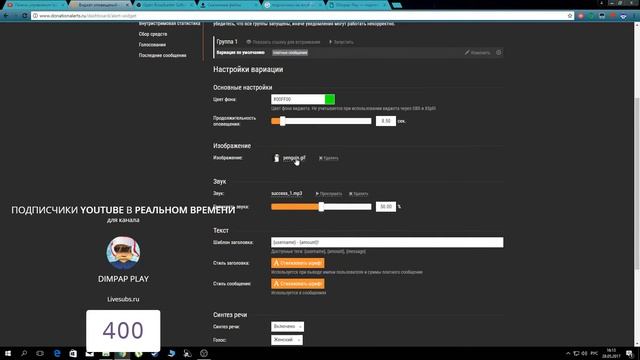Viewport: 640px width, 360px height.
Task: Open the notification center icon
Action: (x=629, y=353)
